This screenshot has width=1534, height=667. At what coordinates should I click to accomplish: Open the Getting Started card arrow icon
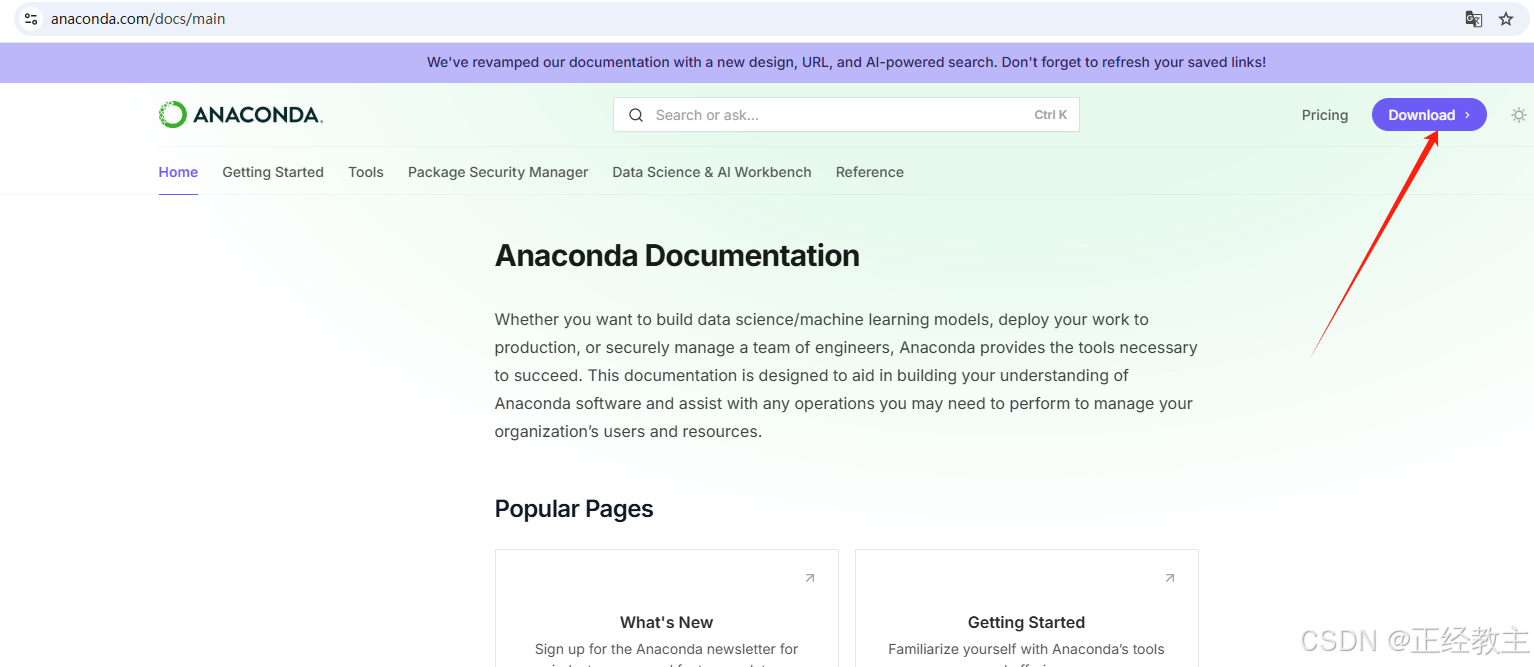pos(1170,578)
